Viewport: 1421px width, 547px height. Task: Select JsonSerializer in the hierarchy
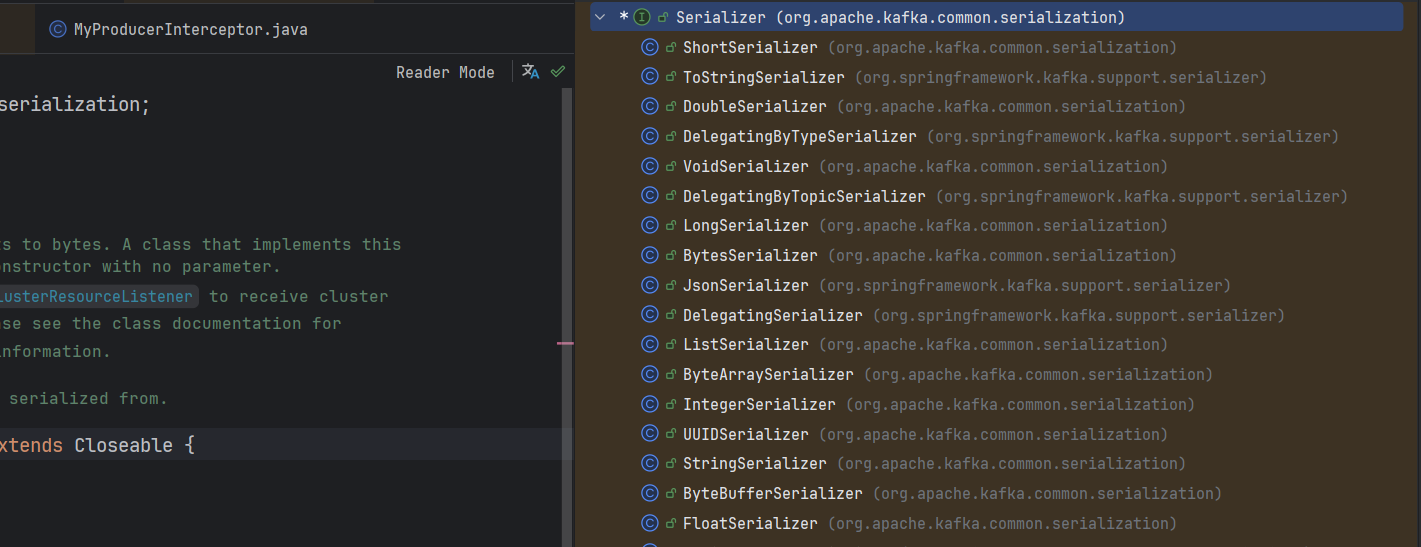pos(746,285)
